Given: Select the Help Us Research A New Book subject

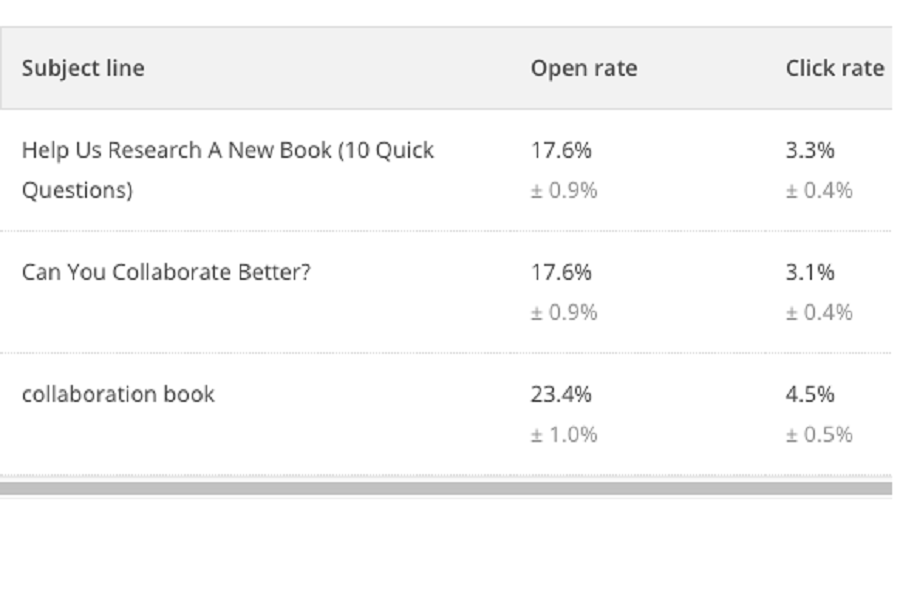Looking at the screenshot, I should pos(227,151).
